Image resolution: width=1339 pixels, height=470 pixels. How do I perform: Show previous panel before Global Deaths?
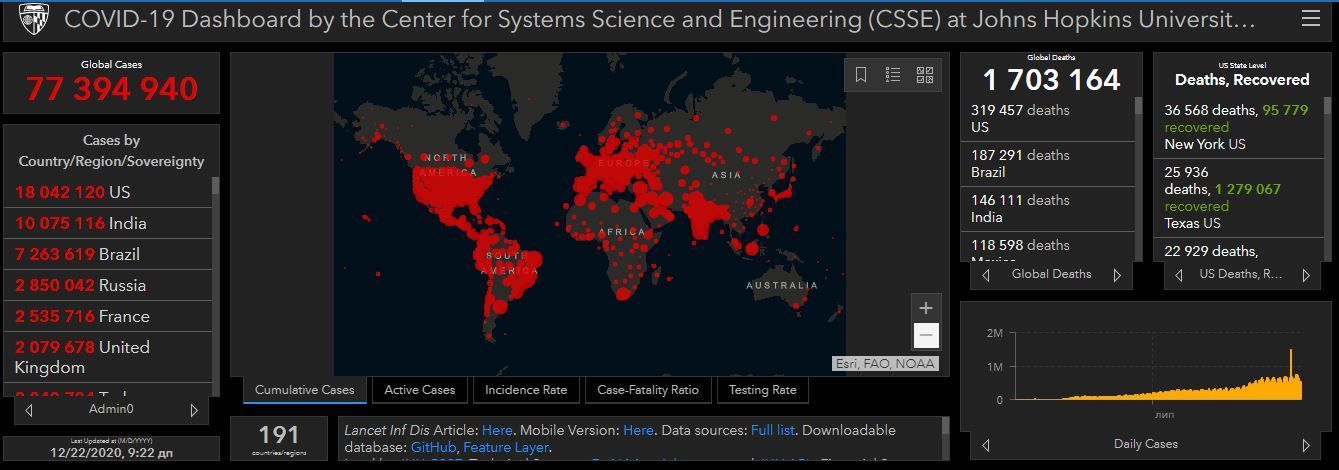click(986, 275)
